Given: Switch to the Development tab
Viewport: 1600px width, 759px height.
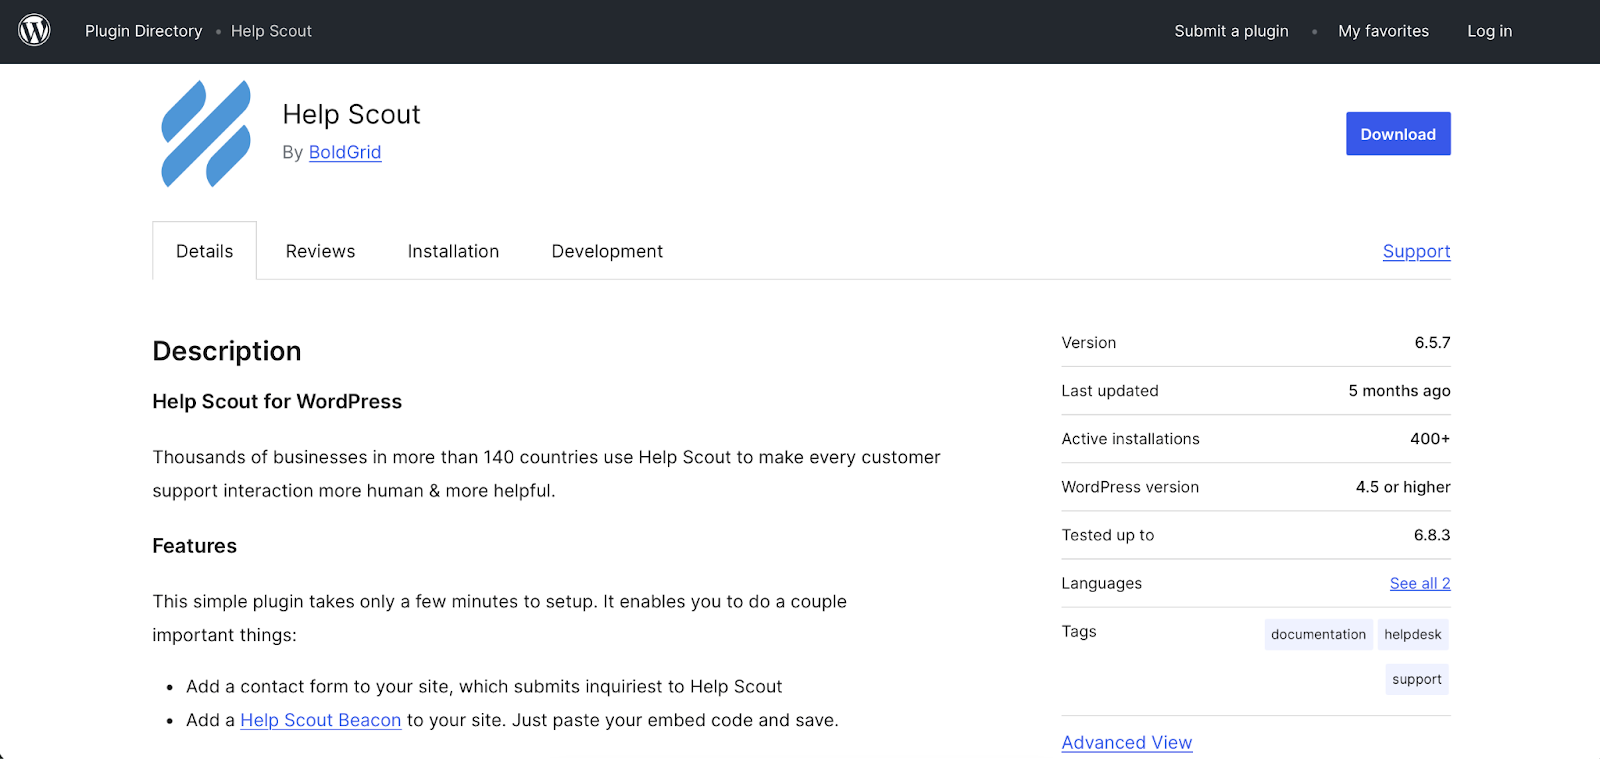Looking at the screenshot, I should (x=607, y=251).
